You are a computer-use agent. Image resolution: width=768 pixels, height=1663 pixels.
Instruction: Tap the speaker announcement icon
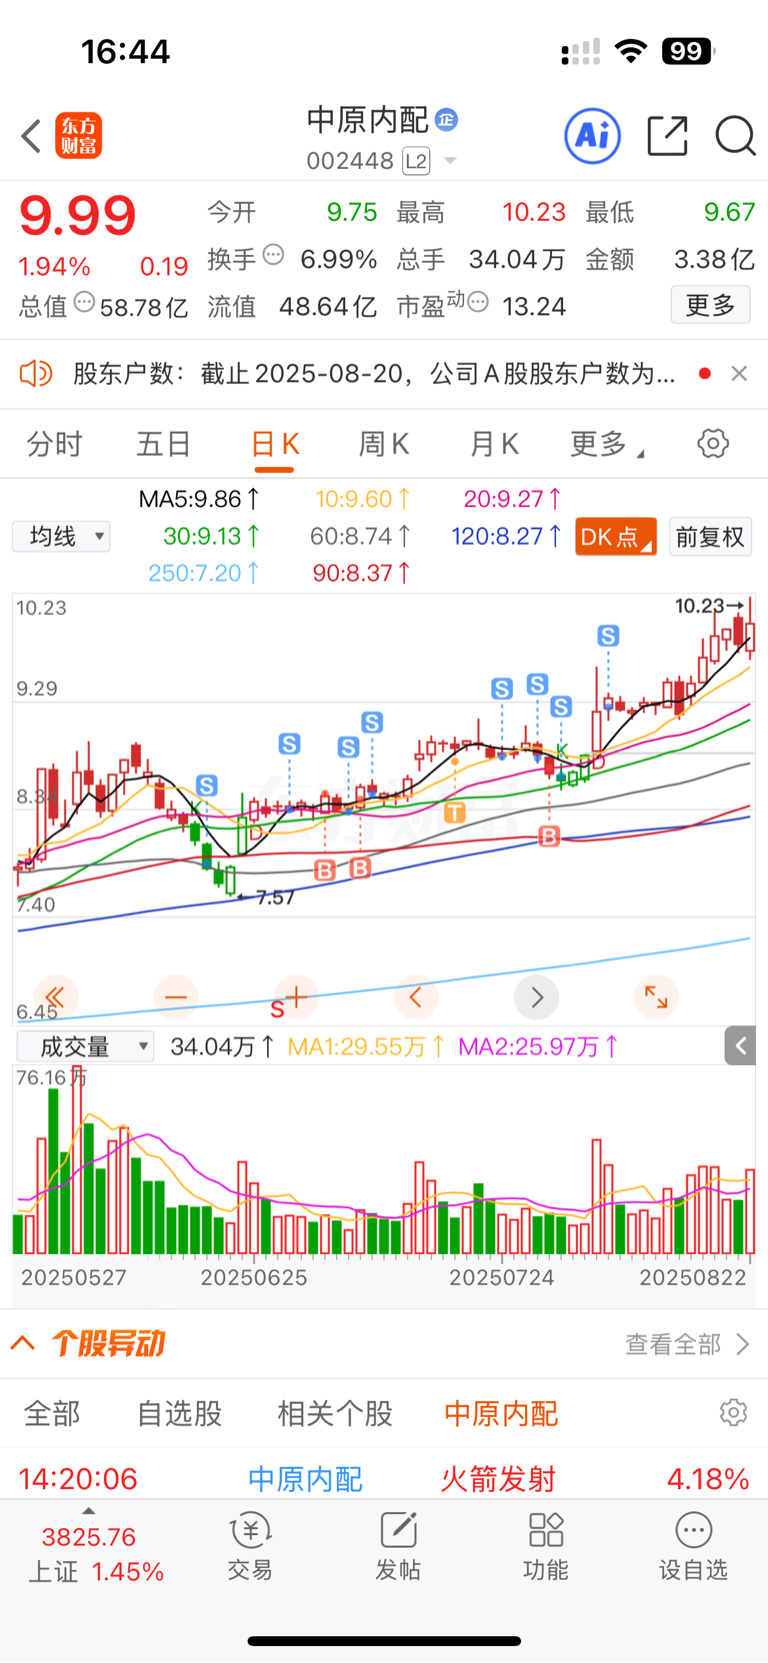pos(36,374)
